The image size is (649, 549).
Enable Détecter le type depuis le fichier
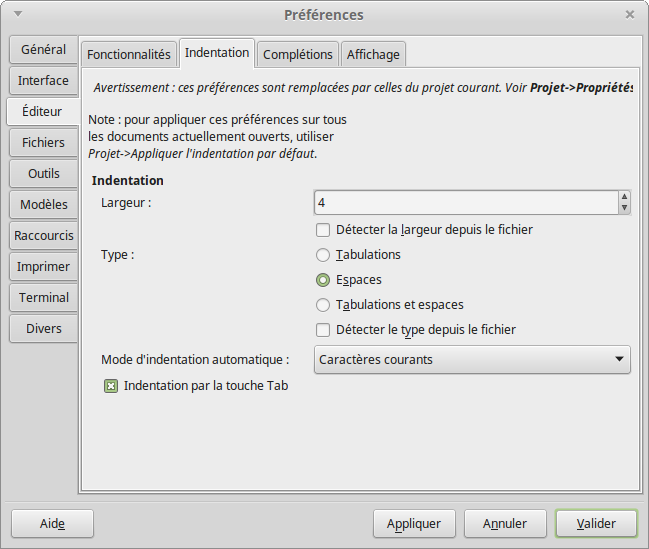tap(323, 330)
